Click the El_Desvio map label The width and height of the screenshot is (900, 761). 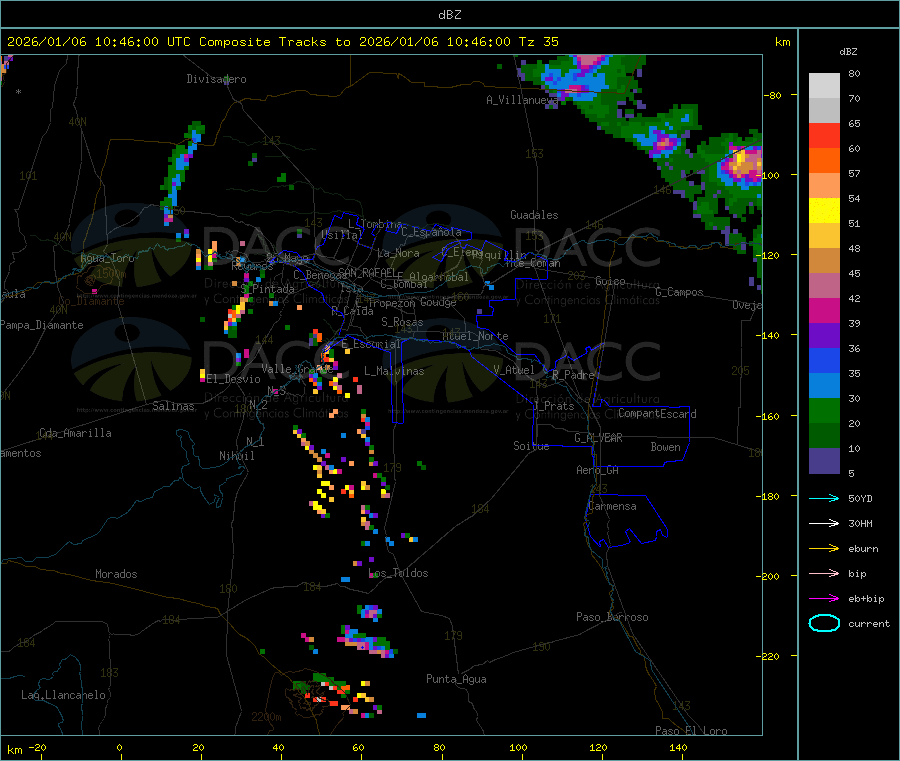click(234, 379)
